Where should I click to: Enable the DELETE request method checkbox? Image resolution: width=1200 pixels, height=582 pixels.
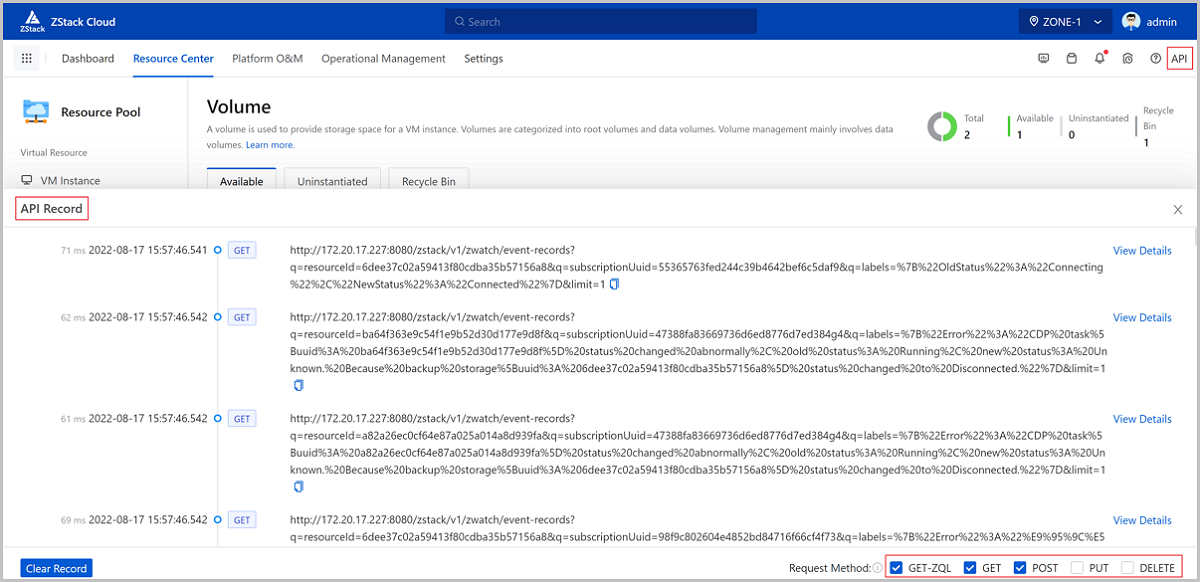(x=1127, y=568)
